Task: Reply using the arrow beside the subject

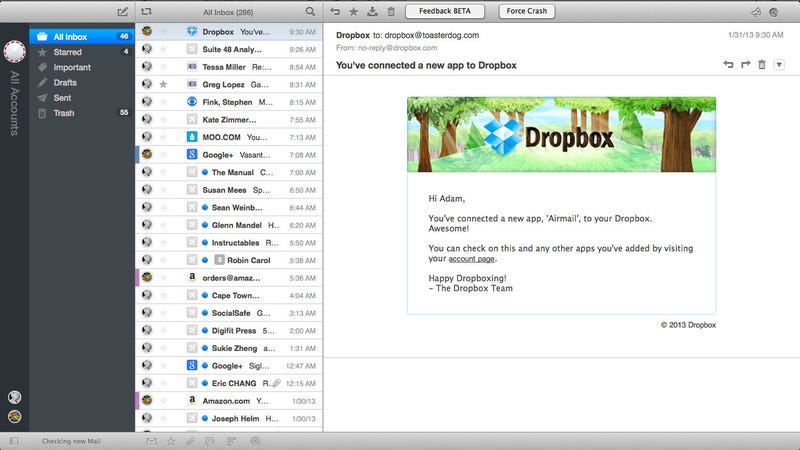Action: [728, 64]
